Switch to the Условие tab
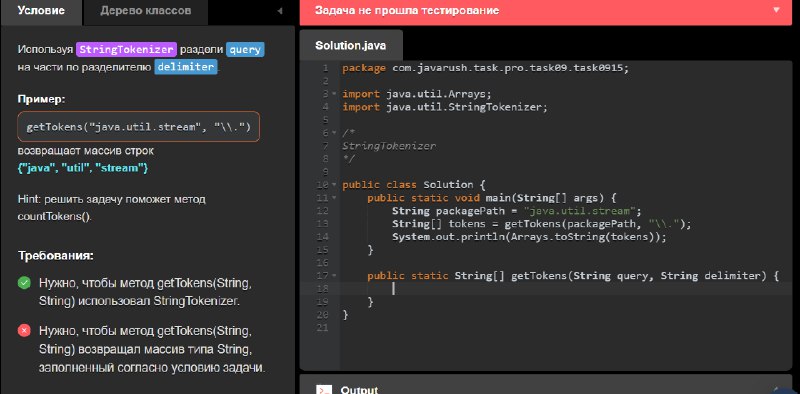800x394 pixels. (41, 11)
